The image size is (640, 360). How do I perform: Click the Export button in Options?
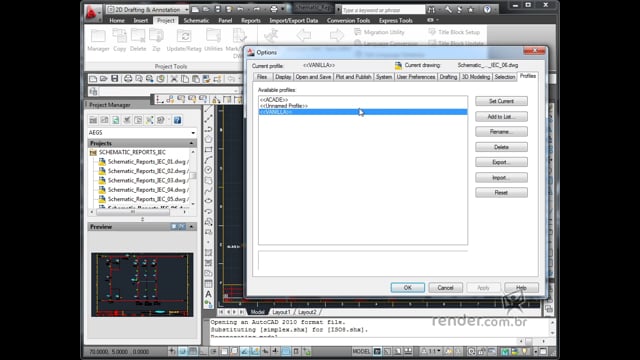click(x=501, y=162)
